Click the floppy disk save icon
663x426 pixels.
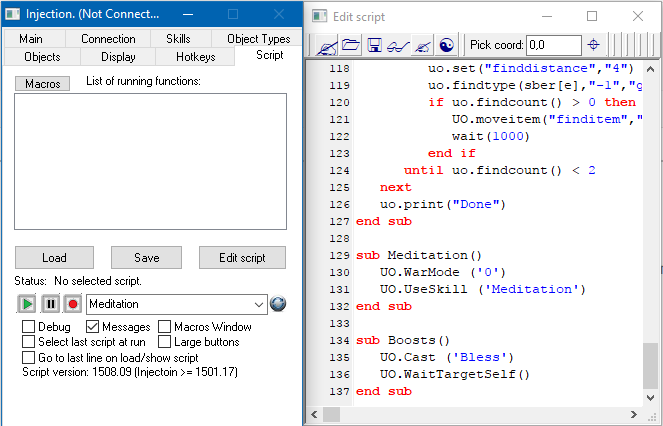point(374,45)
